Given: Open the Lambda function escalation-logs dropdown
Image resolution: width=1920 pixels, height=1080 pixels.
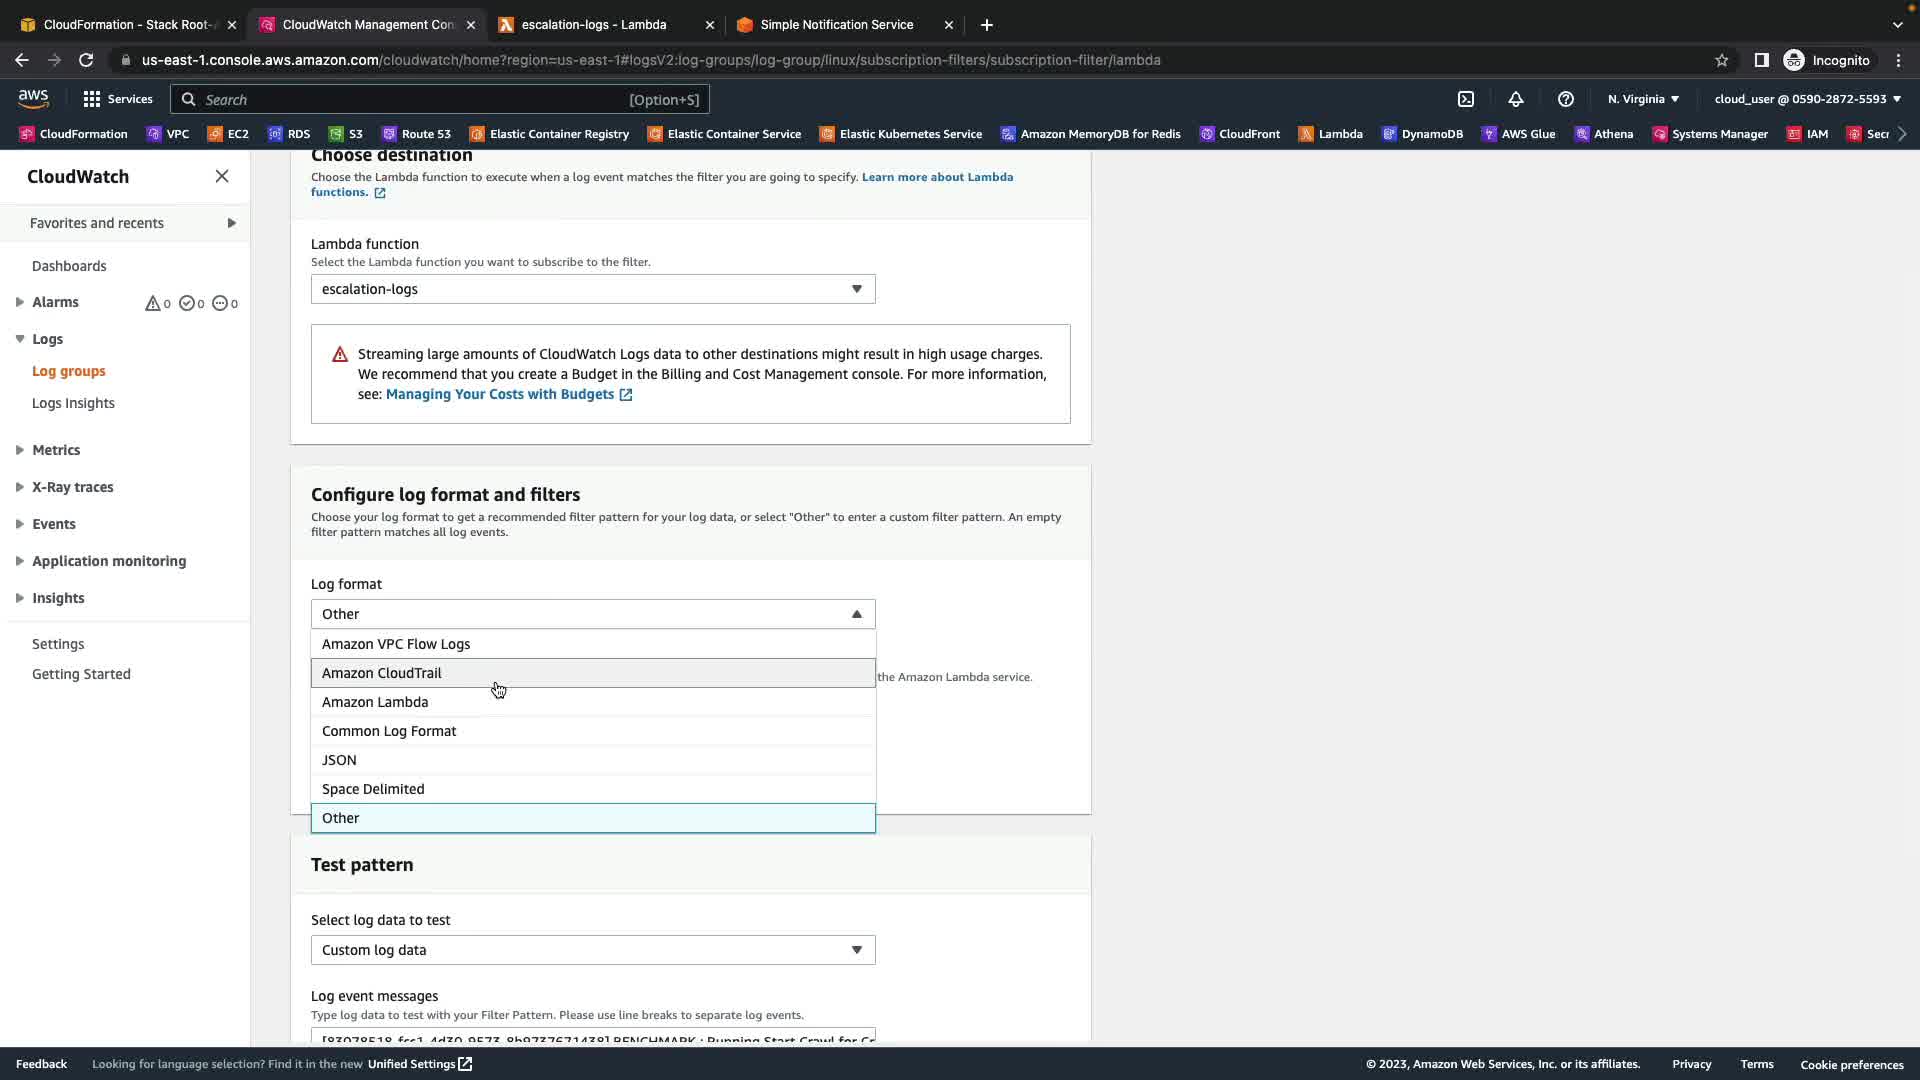Looking at the screenshot, I should click(592, 289).
